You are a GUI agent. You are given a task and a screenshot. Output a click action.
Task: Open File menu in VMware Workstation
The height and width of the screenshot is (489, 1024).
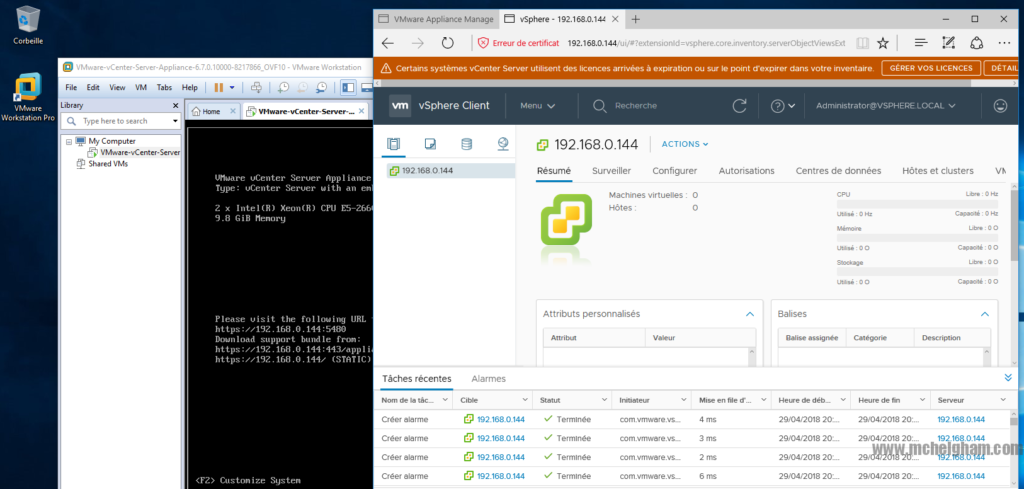click(x=71, y=87)
